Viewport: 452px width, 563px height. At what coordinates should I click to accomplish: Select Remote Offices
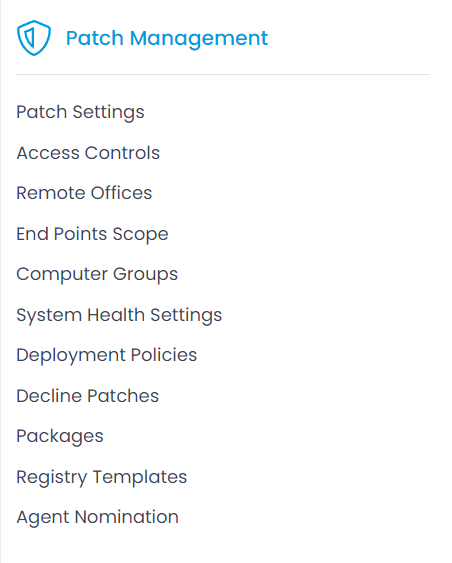click(84, 193)
